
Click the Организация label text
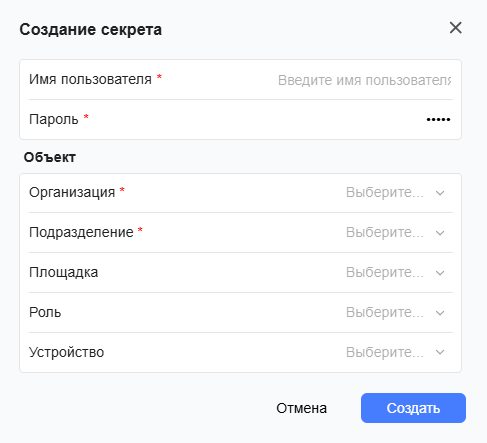72,192
